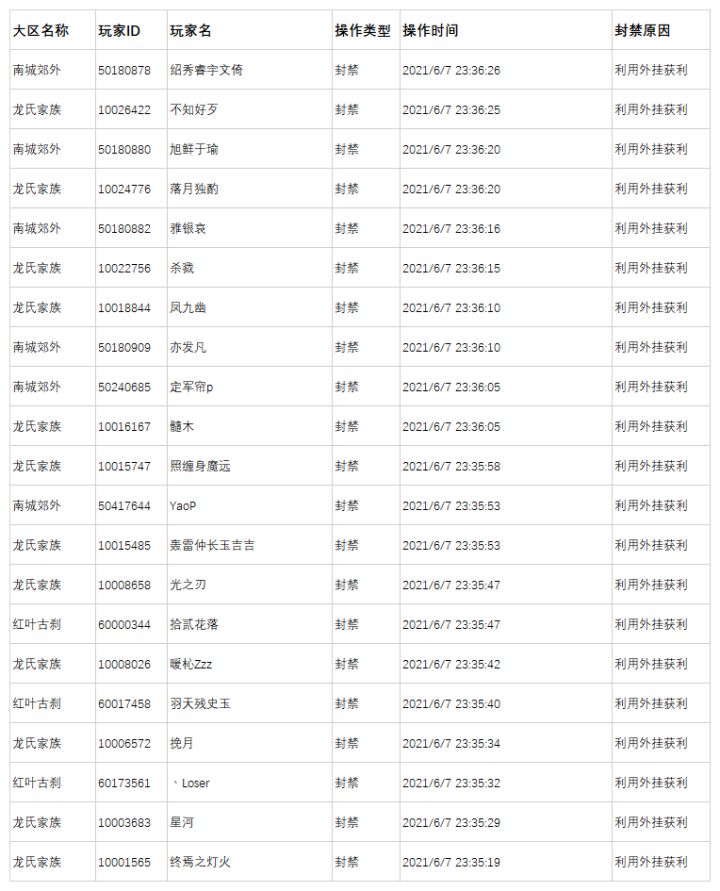Click timestamp 2021/6/7 23:35:19
The image size is (720, 891).
click(x=451, y=862)
